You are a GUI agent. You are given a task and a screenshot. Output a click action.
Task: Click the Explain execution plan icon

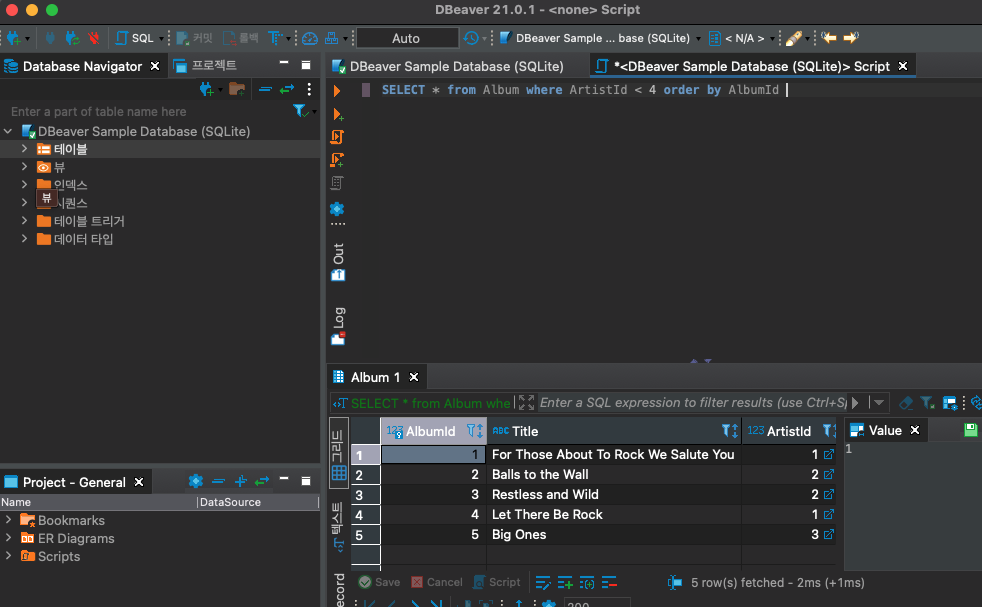tap(337, 183)
